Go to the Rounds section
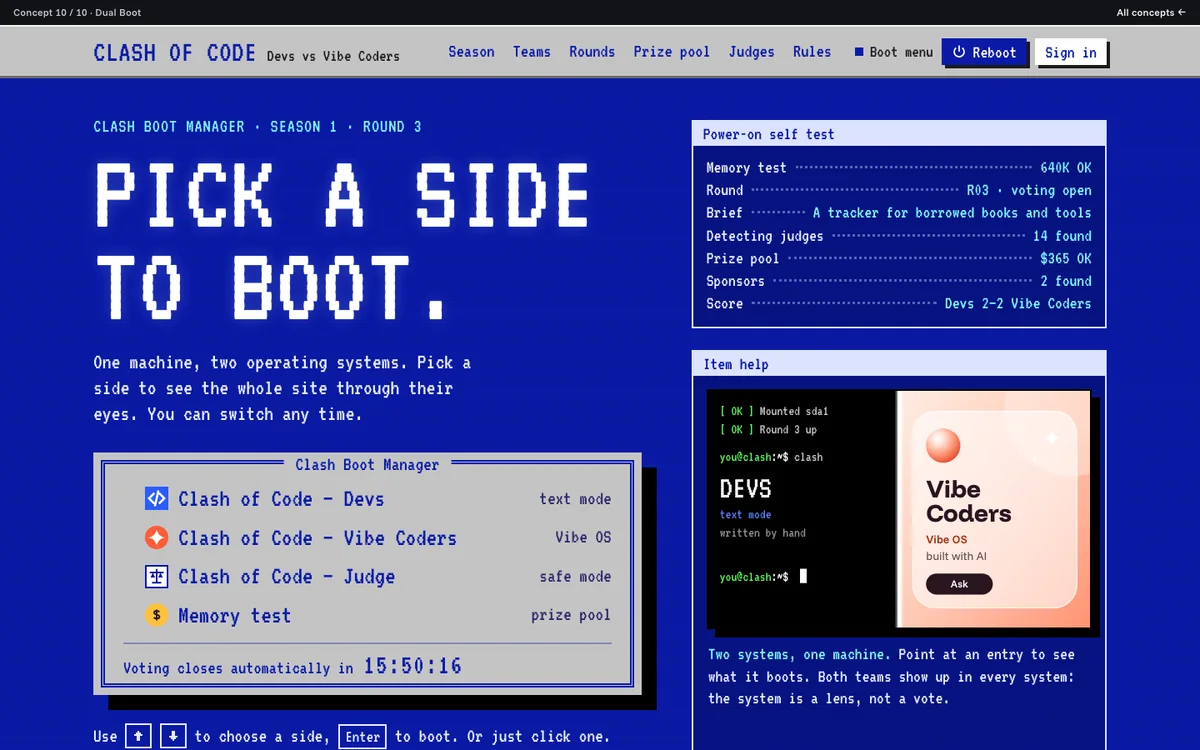 coord(592,52)
